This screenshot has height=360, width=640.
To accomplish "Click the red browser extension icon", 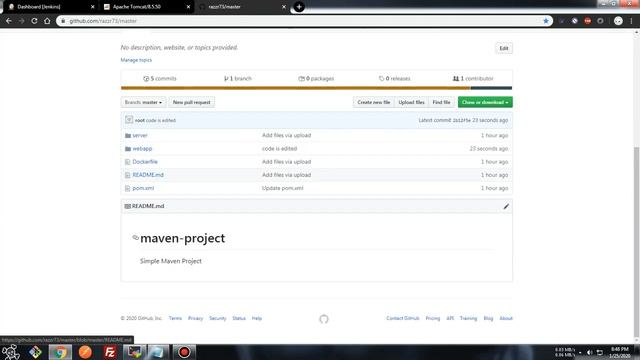I will click(587, 21).
